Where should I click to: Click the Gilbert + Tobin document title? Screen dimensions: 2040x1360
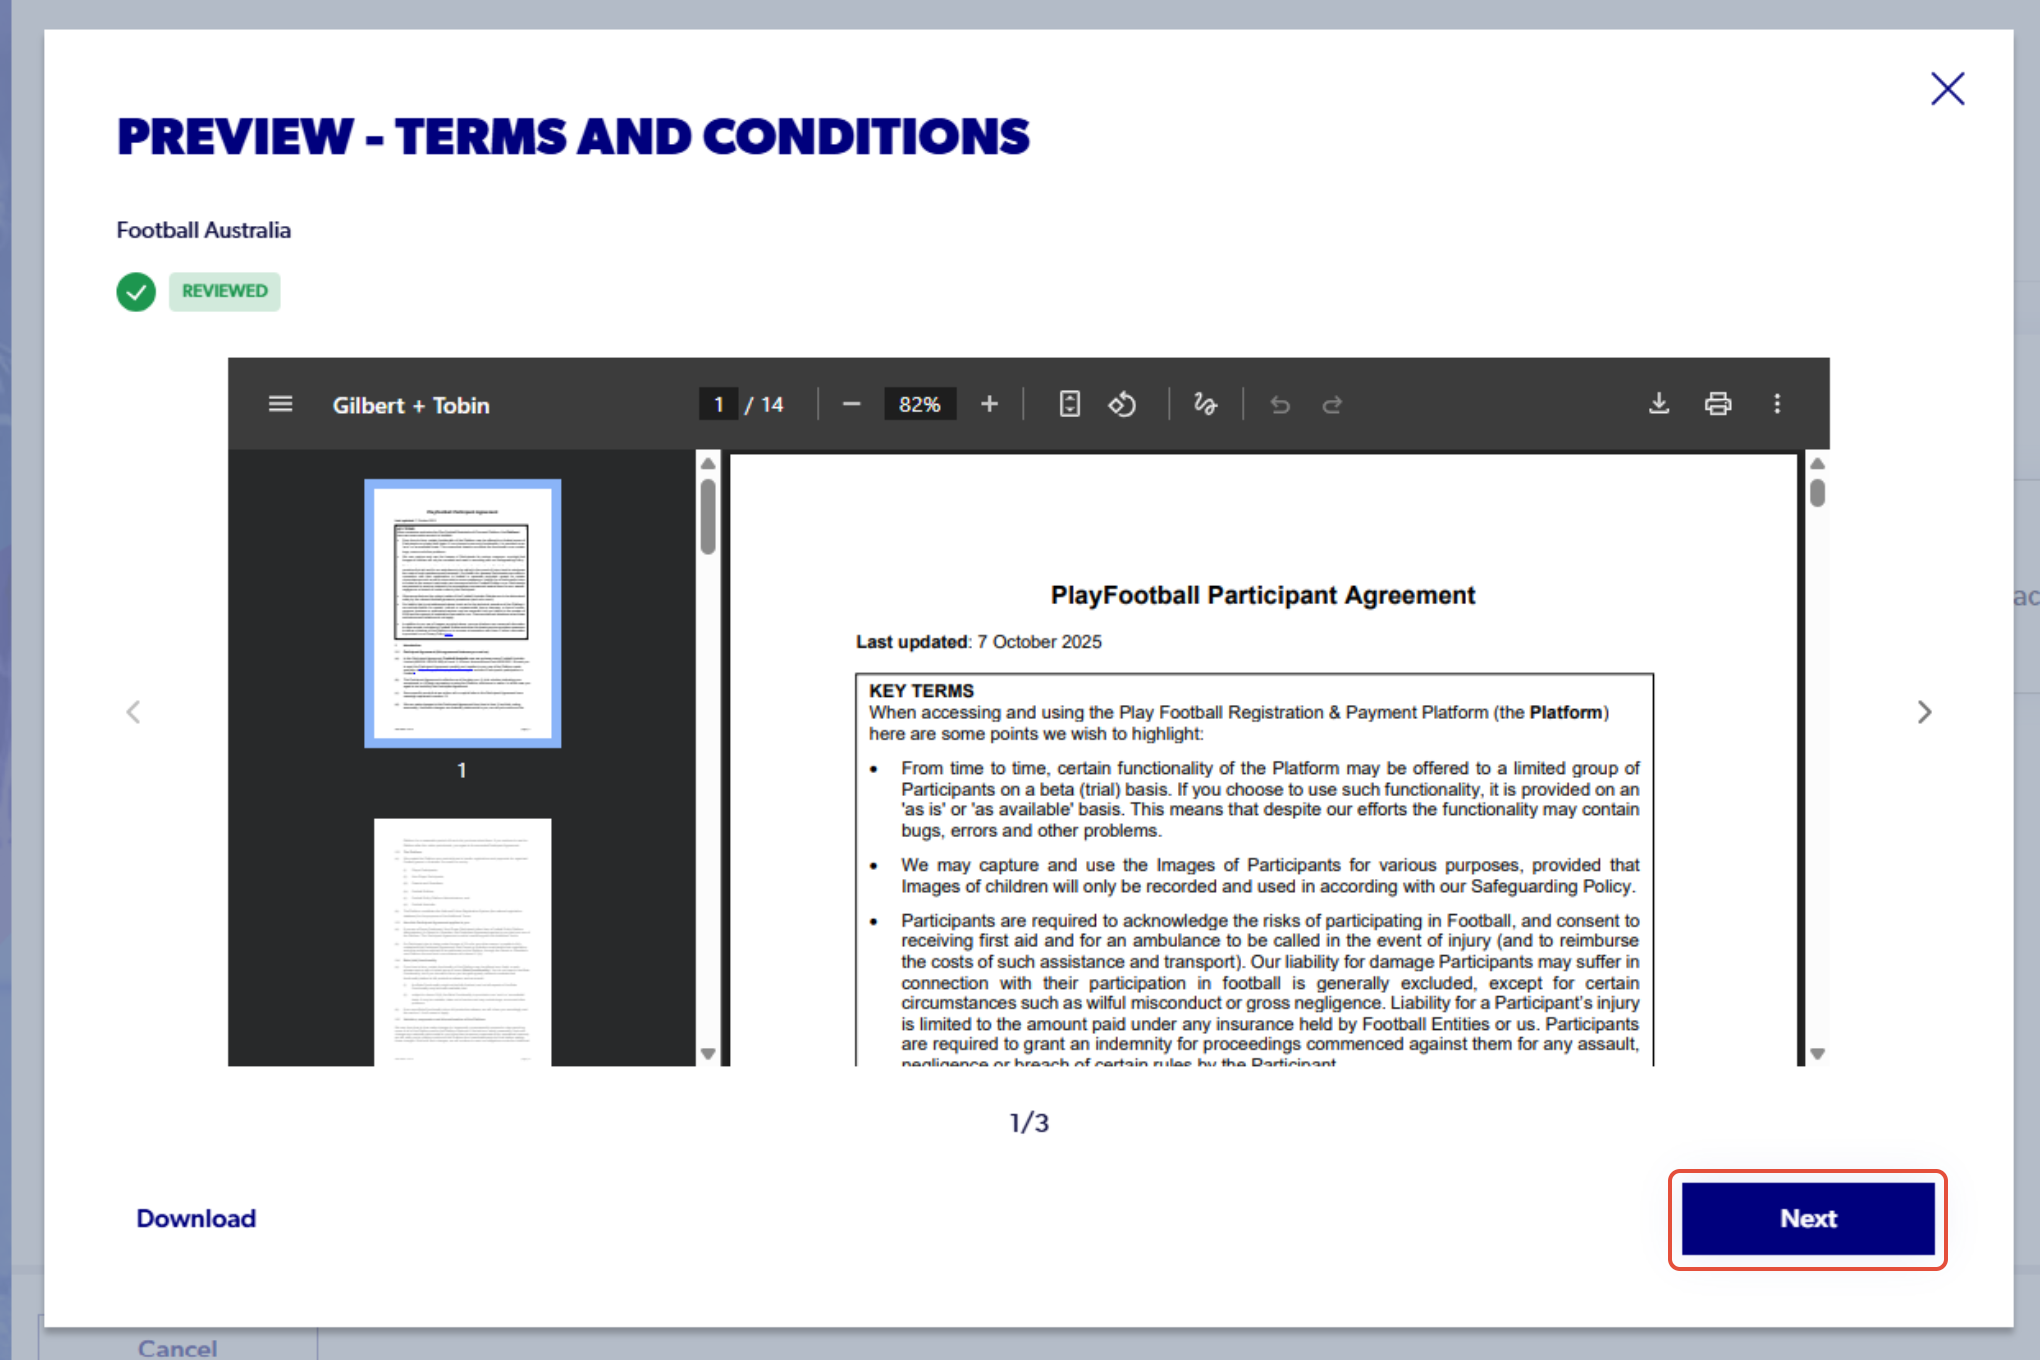click(x=411, y=405)
